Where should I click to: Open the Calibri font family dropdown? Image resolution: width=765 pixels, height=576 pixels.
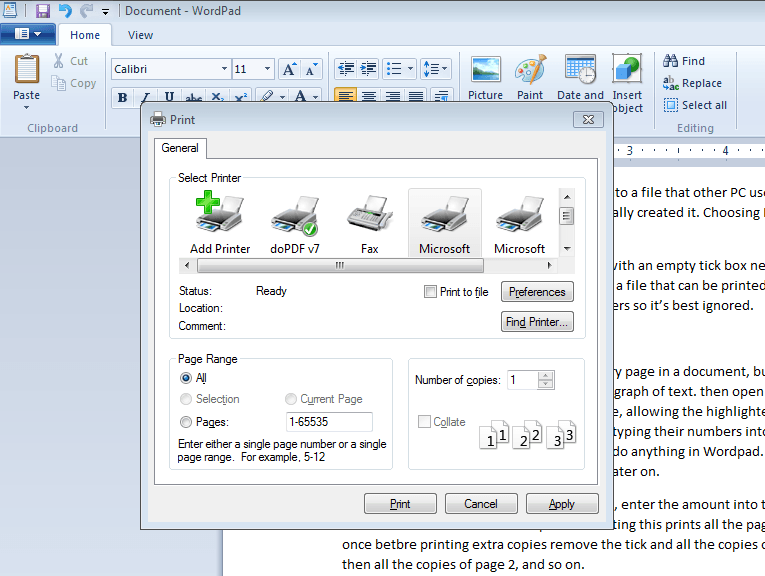(x=224, y=69)
